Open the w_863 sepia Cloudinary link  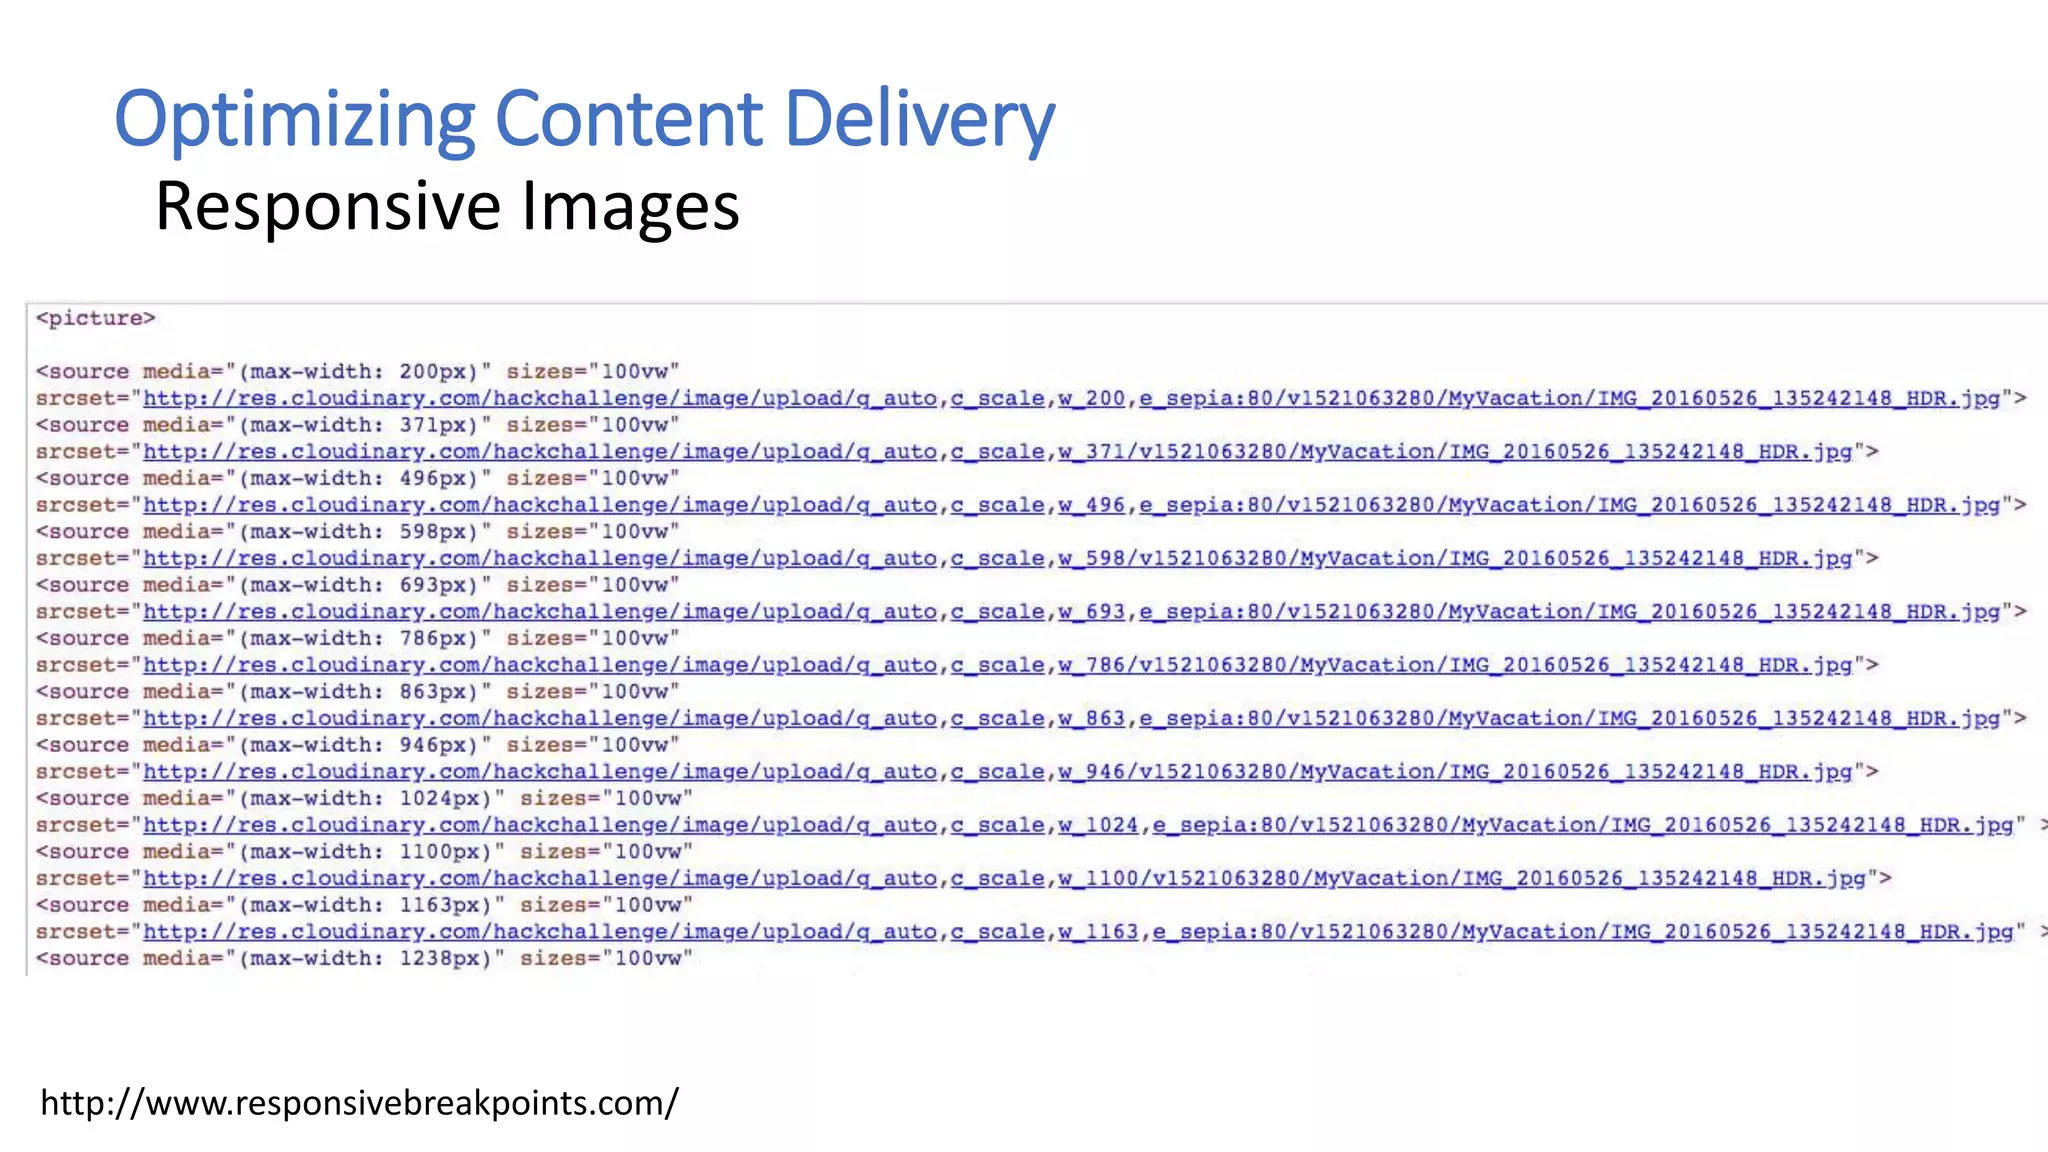pyautogui.click(x=1072, y=718)
